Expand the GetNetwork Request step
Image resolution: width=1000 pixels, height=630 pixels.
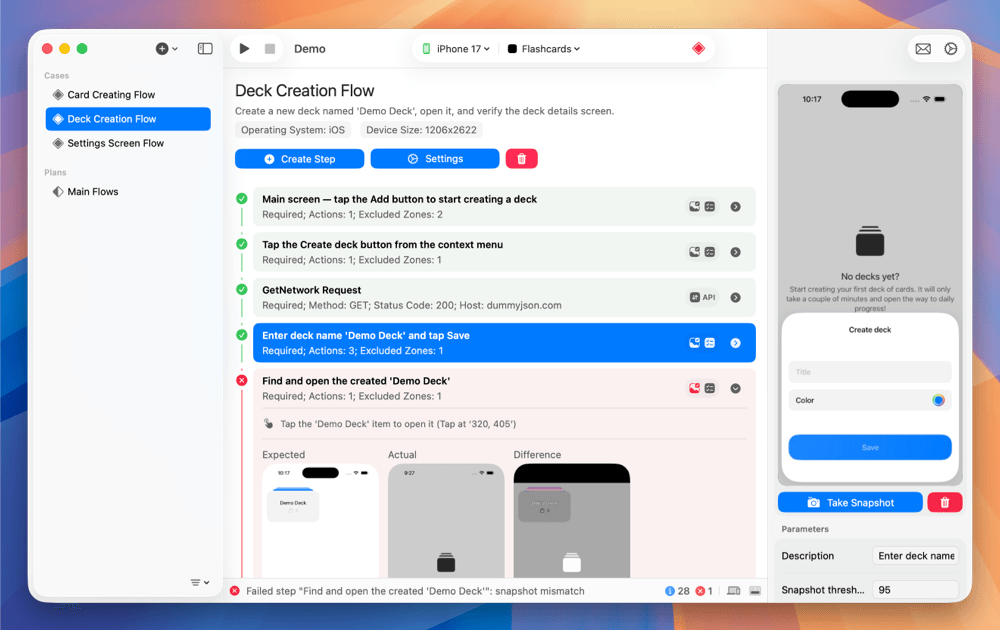click(735, 297)
